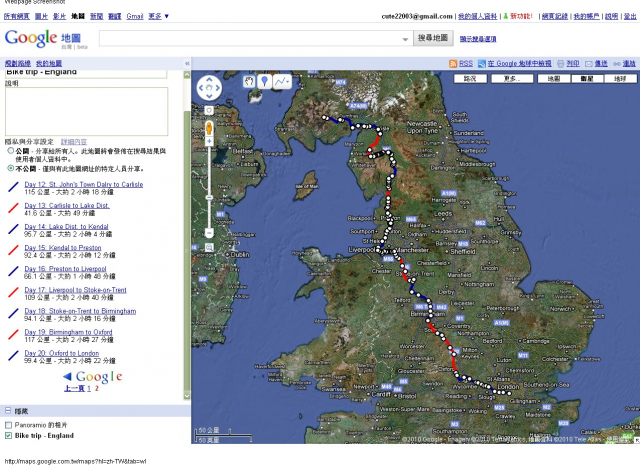640x465 pixels.
Task: Click the Street View pegman icon
Action: coord(209,128)
